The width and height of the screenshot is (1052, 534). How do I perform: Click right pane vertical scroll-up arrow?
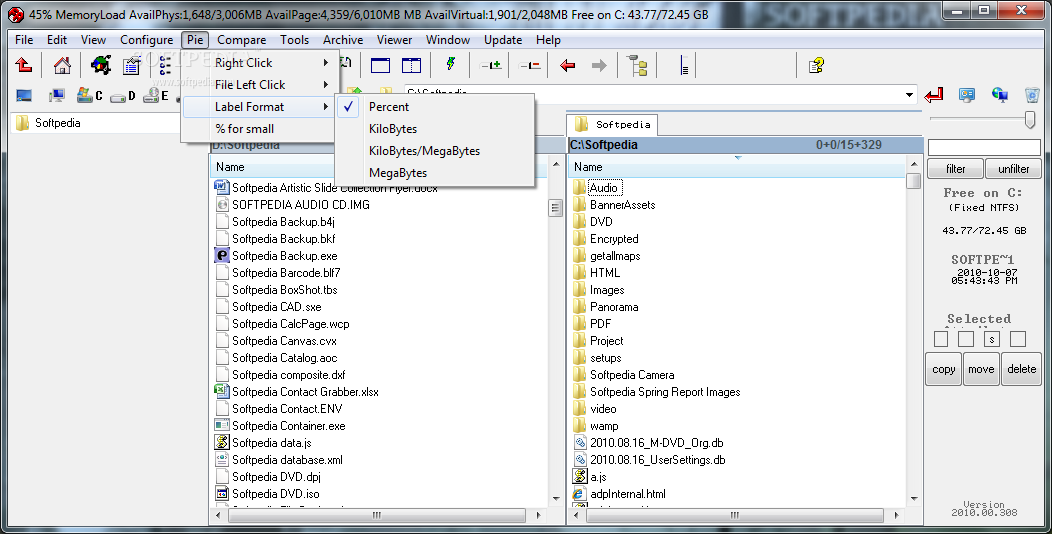tap(913, 165)
